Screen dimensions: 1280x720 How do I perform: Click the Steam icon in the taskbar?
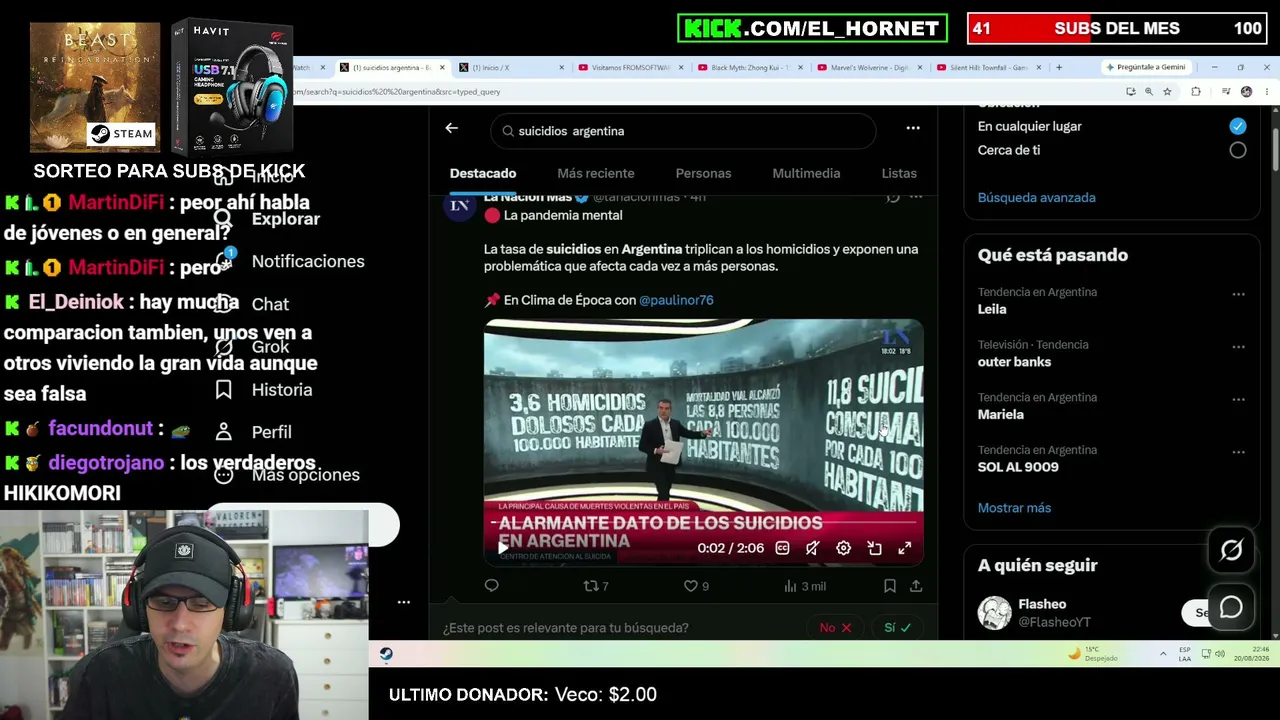386,654
